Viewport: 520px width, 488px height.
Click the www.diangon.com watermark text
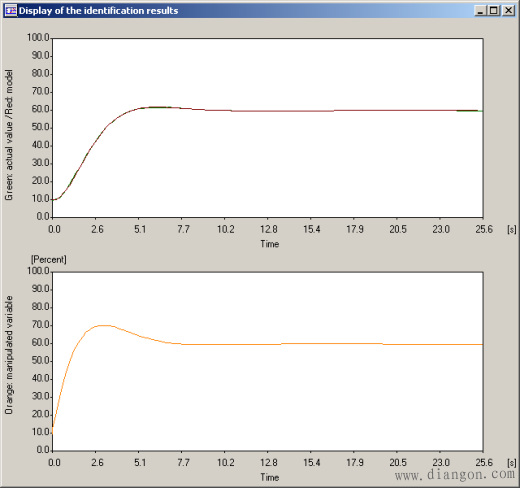455,474
